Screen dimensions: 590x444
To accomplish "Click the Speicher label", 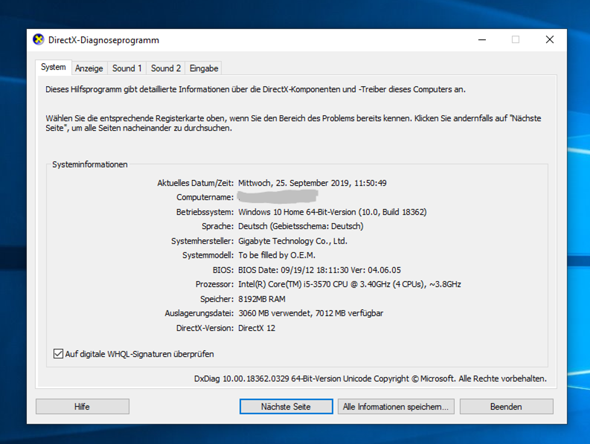I will point(217,299).
